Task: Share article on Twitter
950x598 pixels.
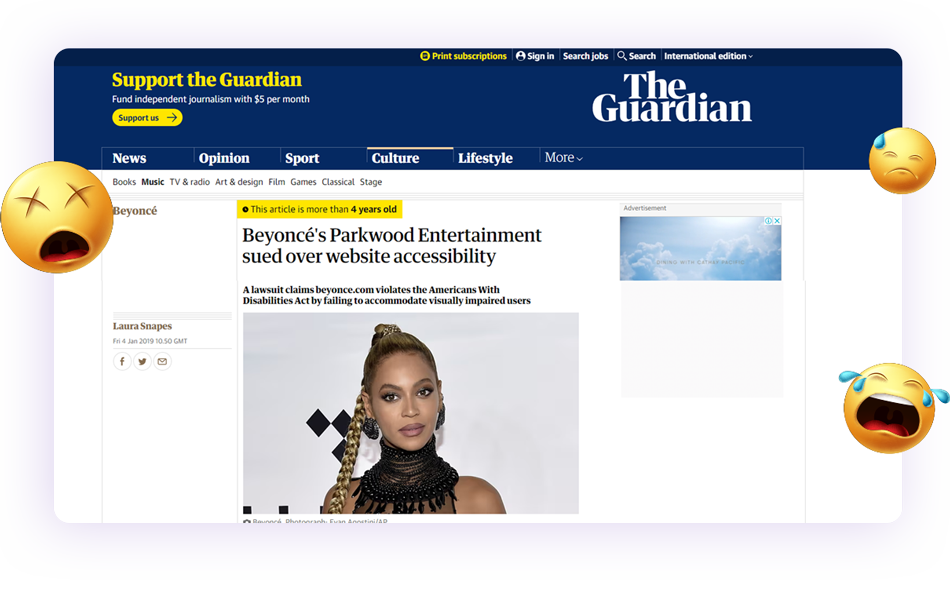Action: pyautogui.click(x=142, y=362)
